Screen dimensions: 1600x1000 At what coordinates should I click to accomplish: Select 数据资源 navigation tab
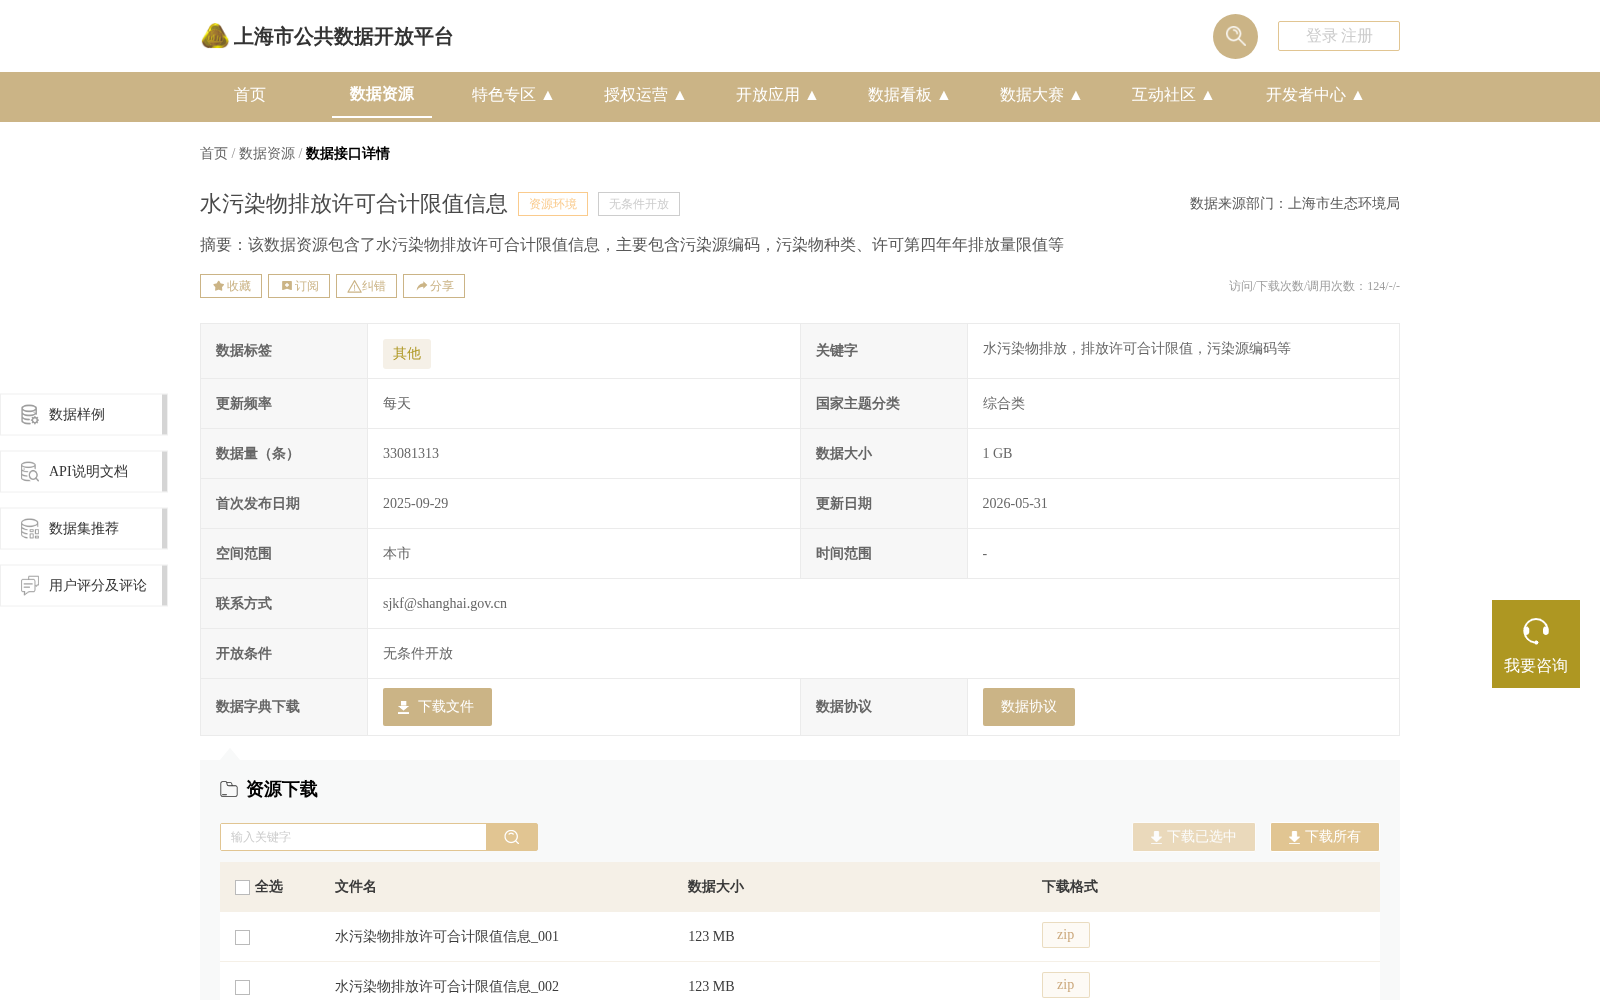382,94
